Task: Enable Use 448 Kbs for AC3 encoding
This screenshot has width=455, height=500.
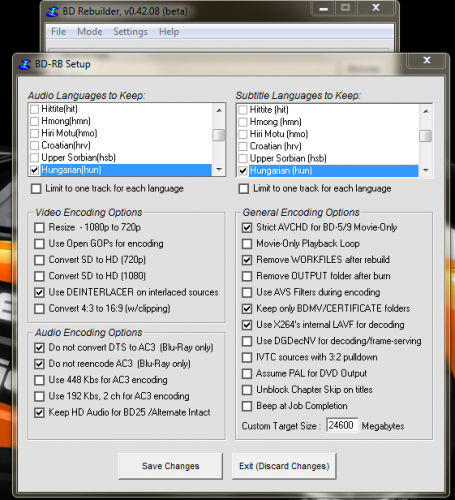Action: 39,380
